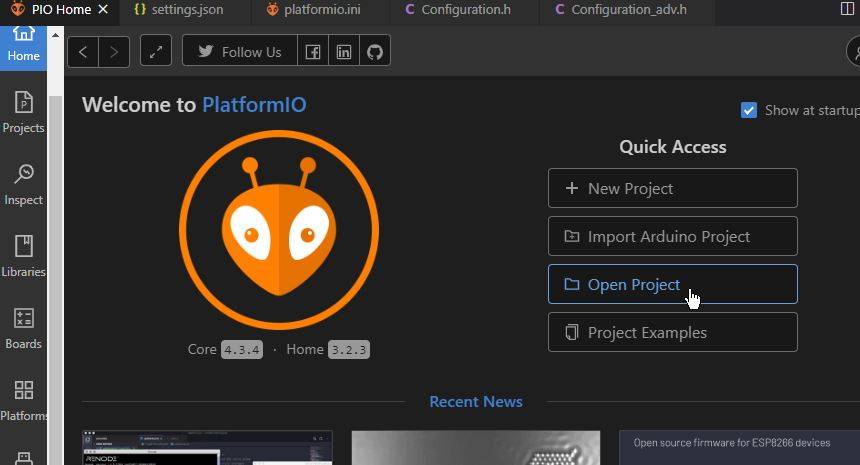Open the Boards sidebar section
The width and height of the screenshot is (860, 465).
(23, 328)
